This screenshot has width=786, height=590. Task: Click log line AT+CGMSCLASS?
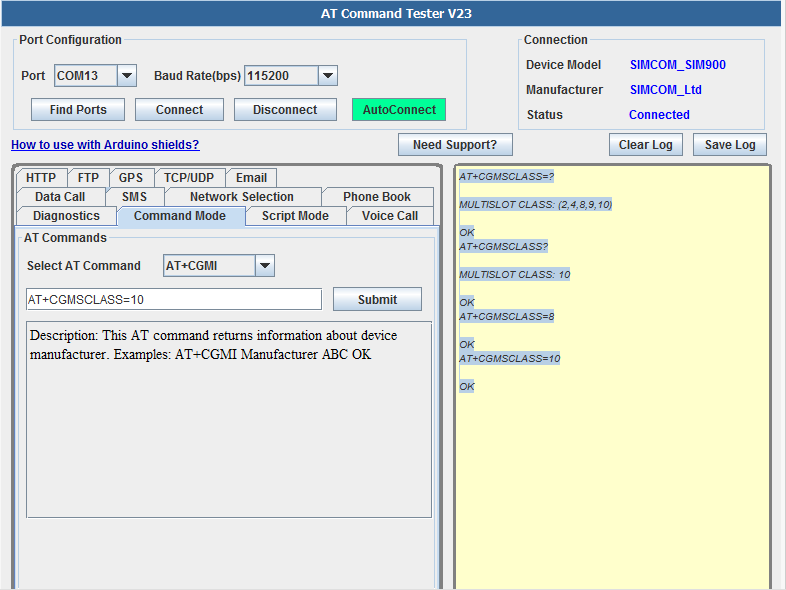pos(504,247)
